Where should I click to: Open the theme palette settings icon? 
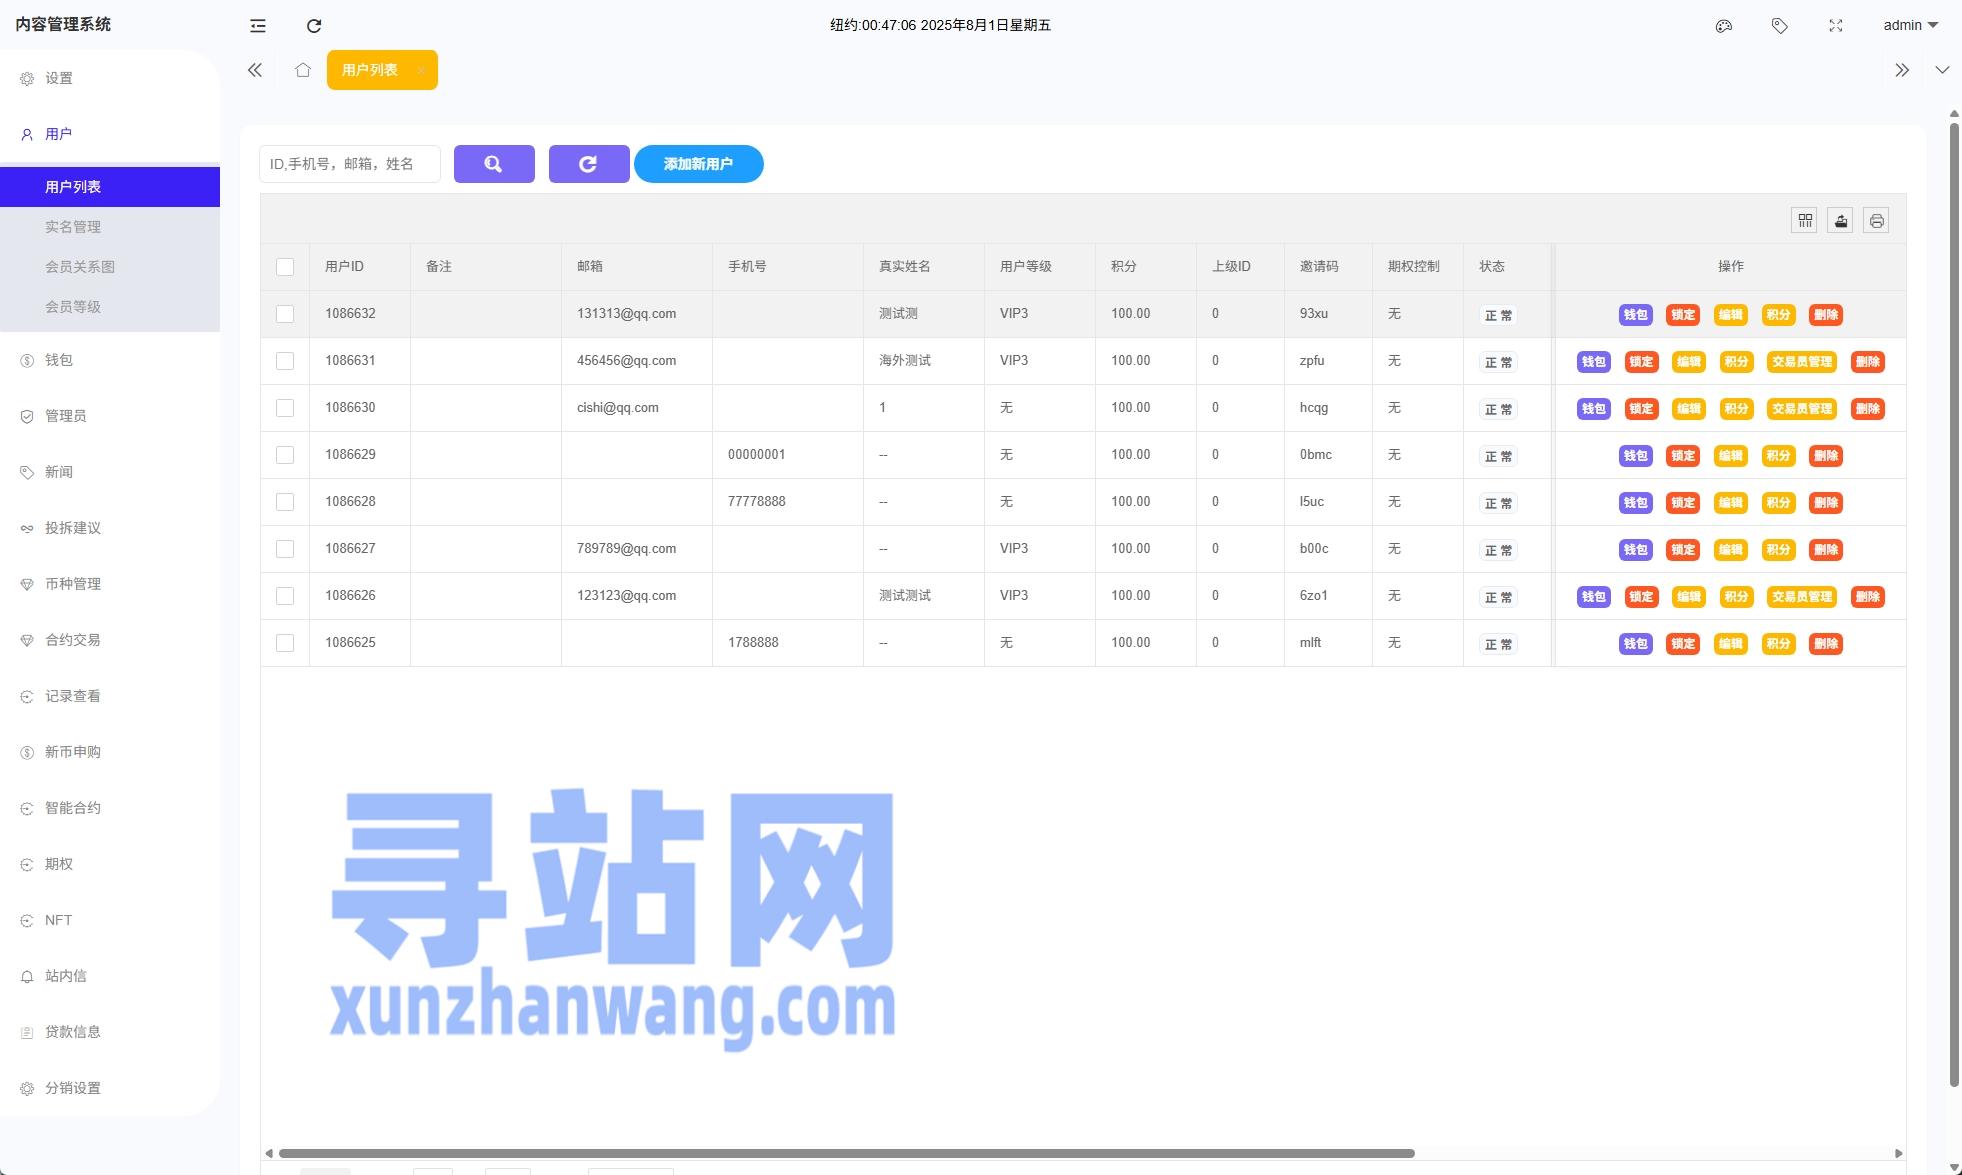click(1723, 25)
